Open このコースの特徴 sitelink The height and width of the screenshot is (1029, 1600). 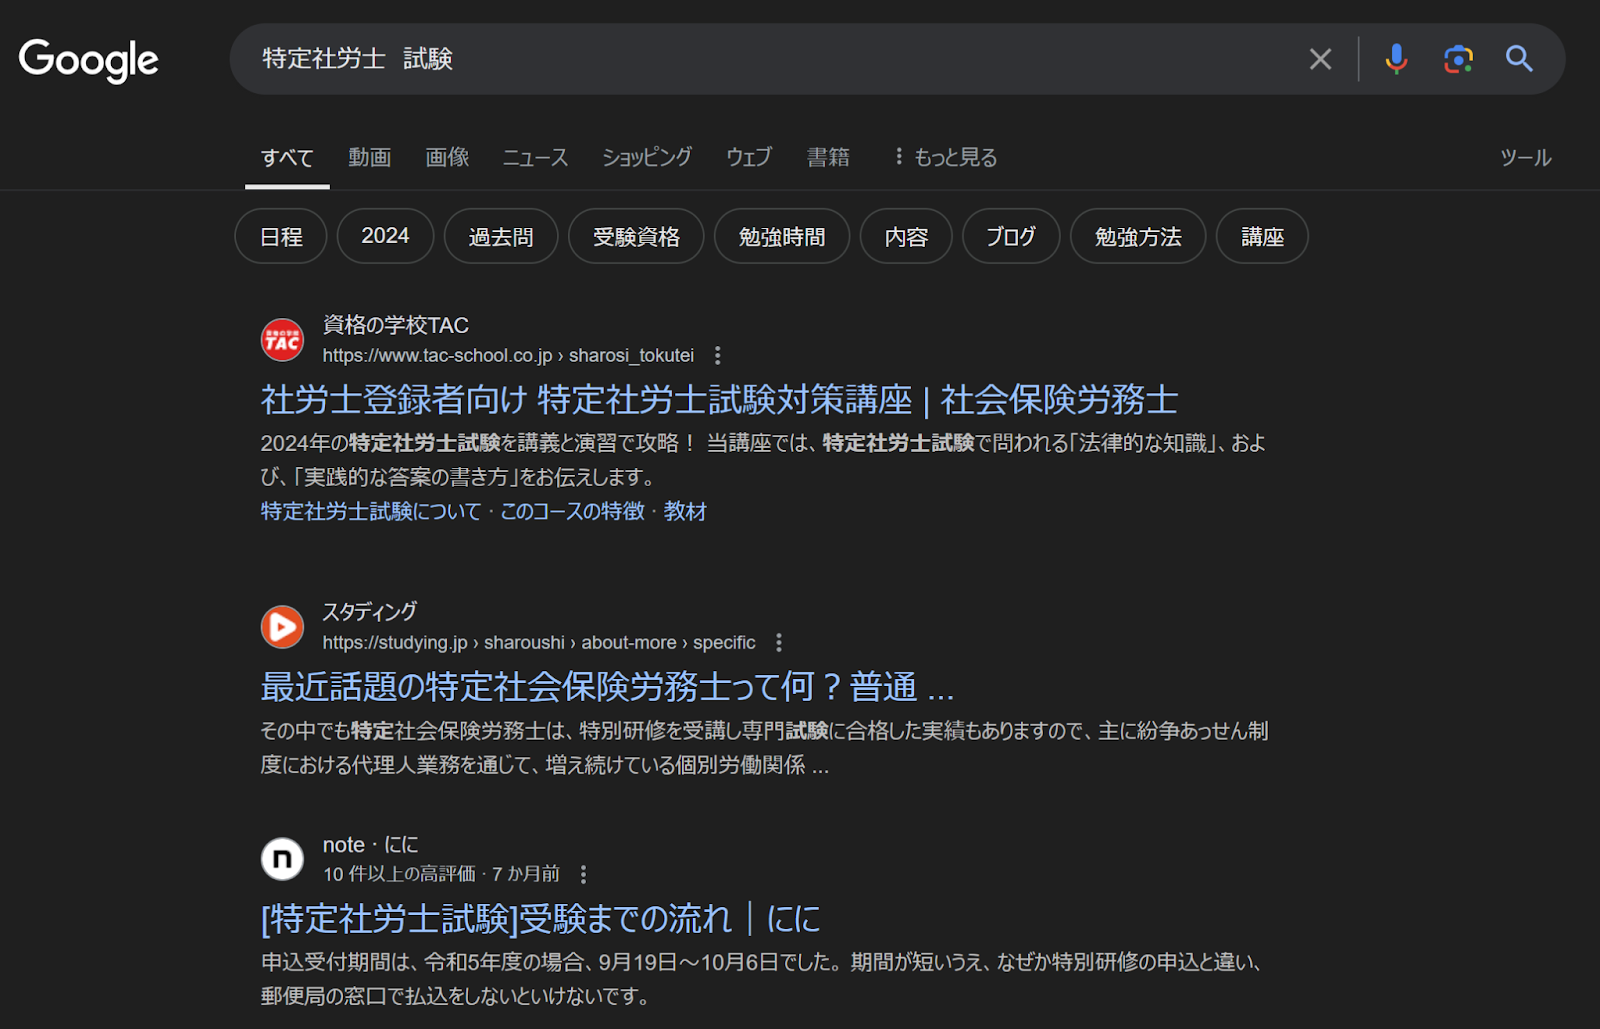pos(573,511)
